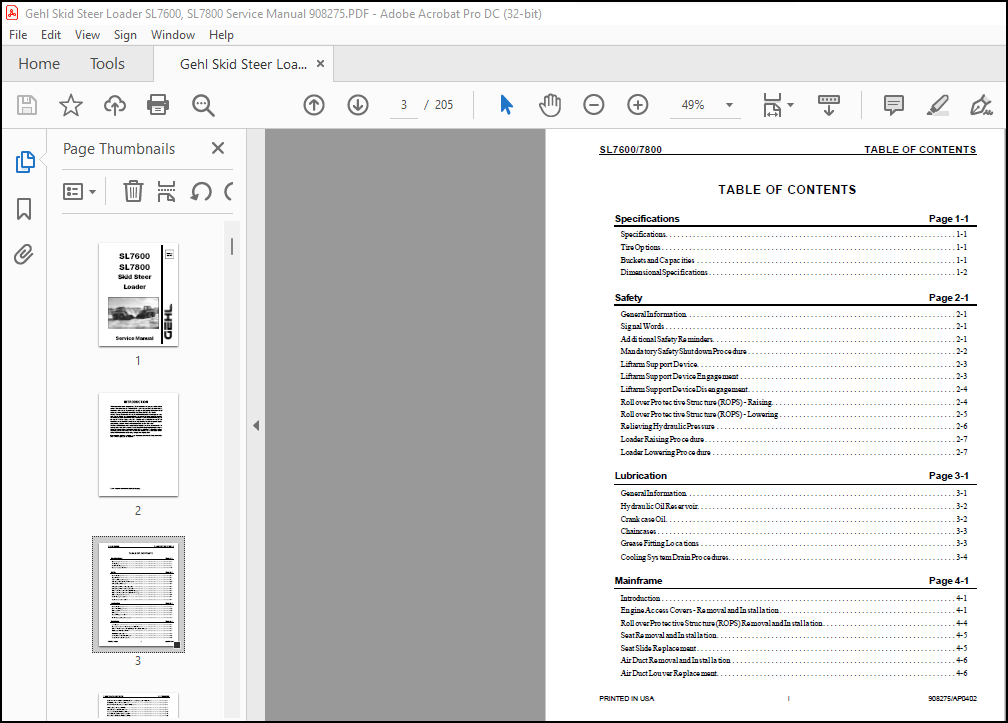Image resolution: width=1008 pixels, height=723 pixels.
Task: Print the document with printer icon
Action: pos(158,105)
